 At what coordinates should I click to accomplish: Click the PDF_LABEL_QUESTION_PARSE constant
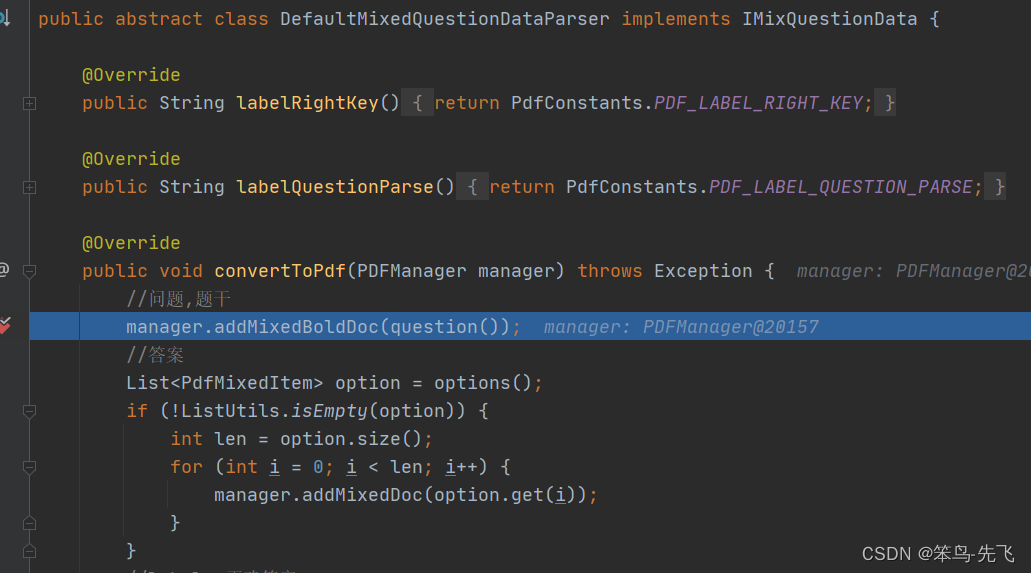[x=840, y=187]
